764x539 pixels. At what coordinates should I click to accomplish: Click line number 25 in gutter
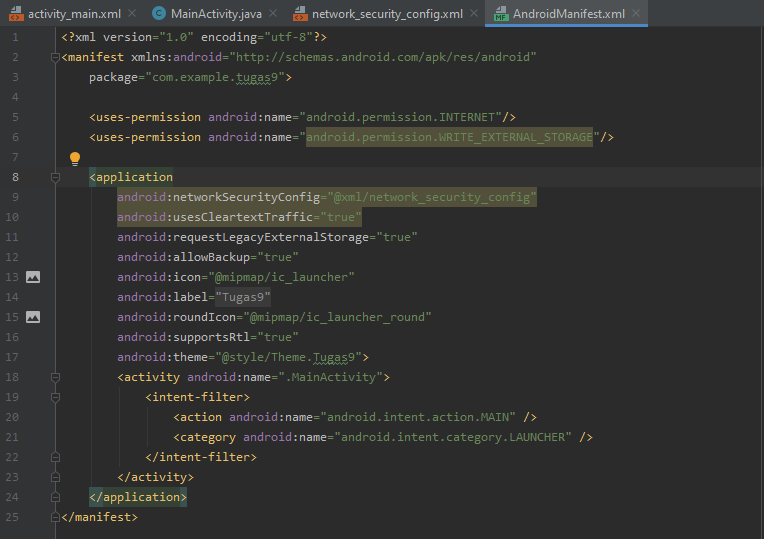click(12, 517)
